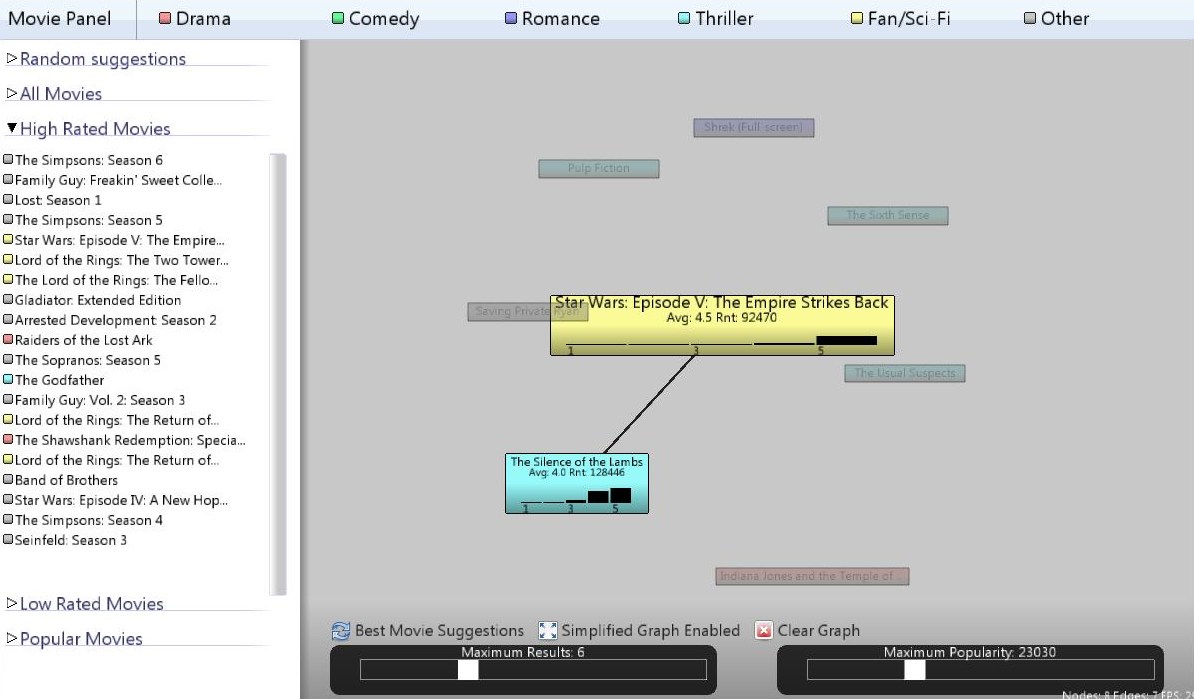Expand the All Movies section
1194x699 pixels.
click(54, 94)
